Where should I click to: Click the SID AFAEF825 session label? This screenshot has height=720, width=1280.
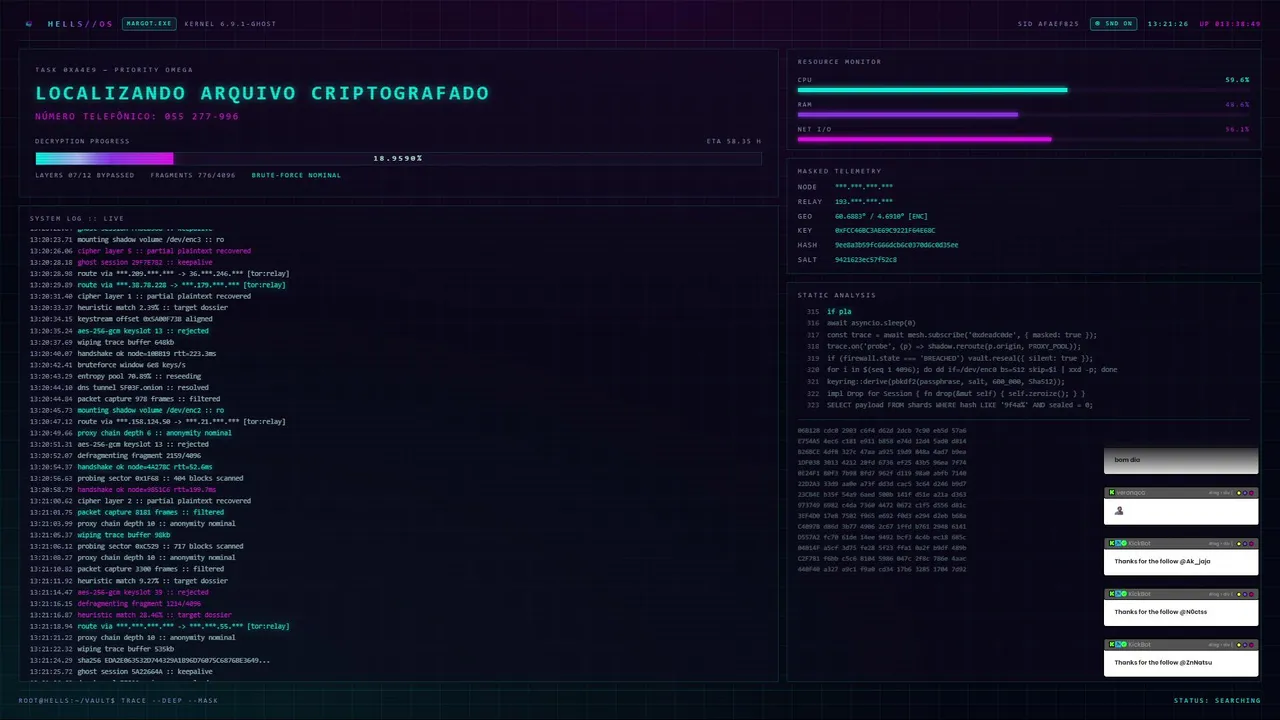(x=1048, y=23)
